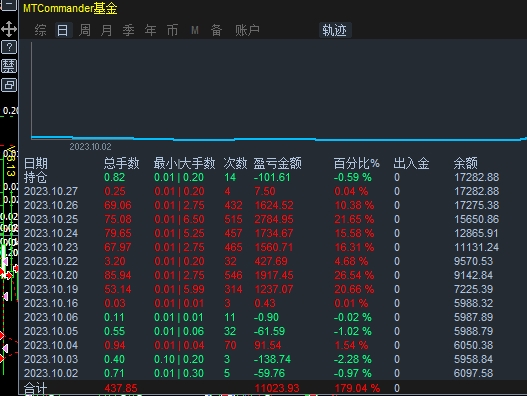Click total percentage 179.04 %

point(357,388)
